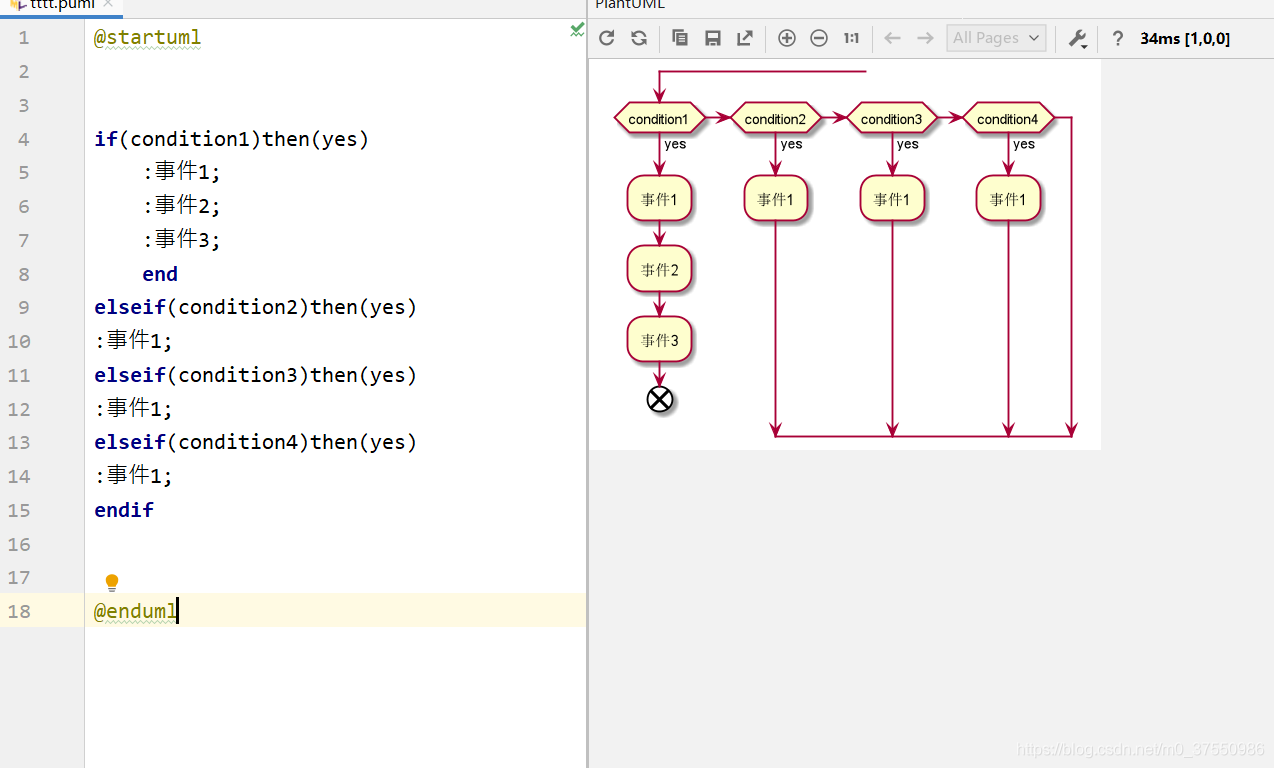Image resolution: width=1274 pixels, height=768 pixels.
Task: Save the diagram using the disk icon
Action: coord(713,38)
